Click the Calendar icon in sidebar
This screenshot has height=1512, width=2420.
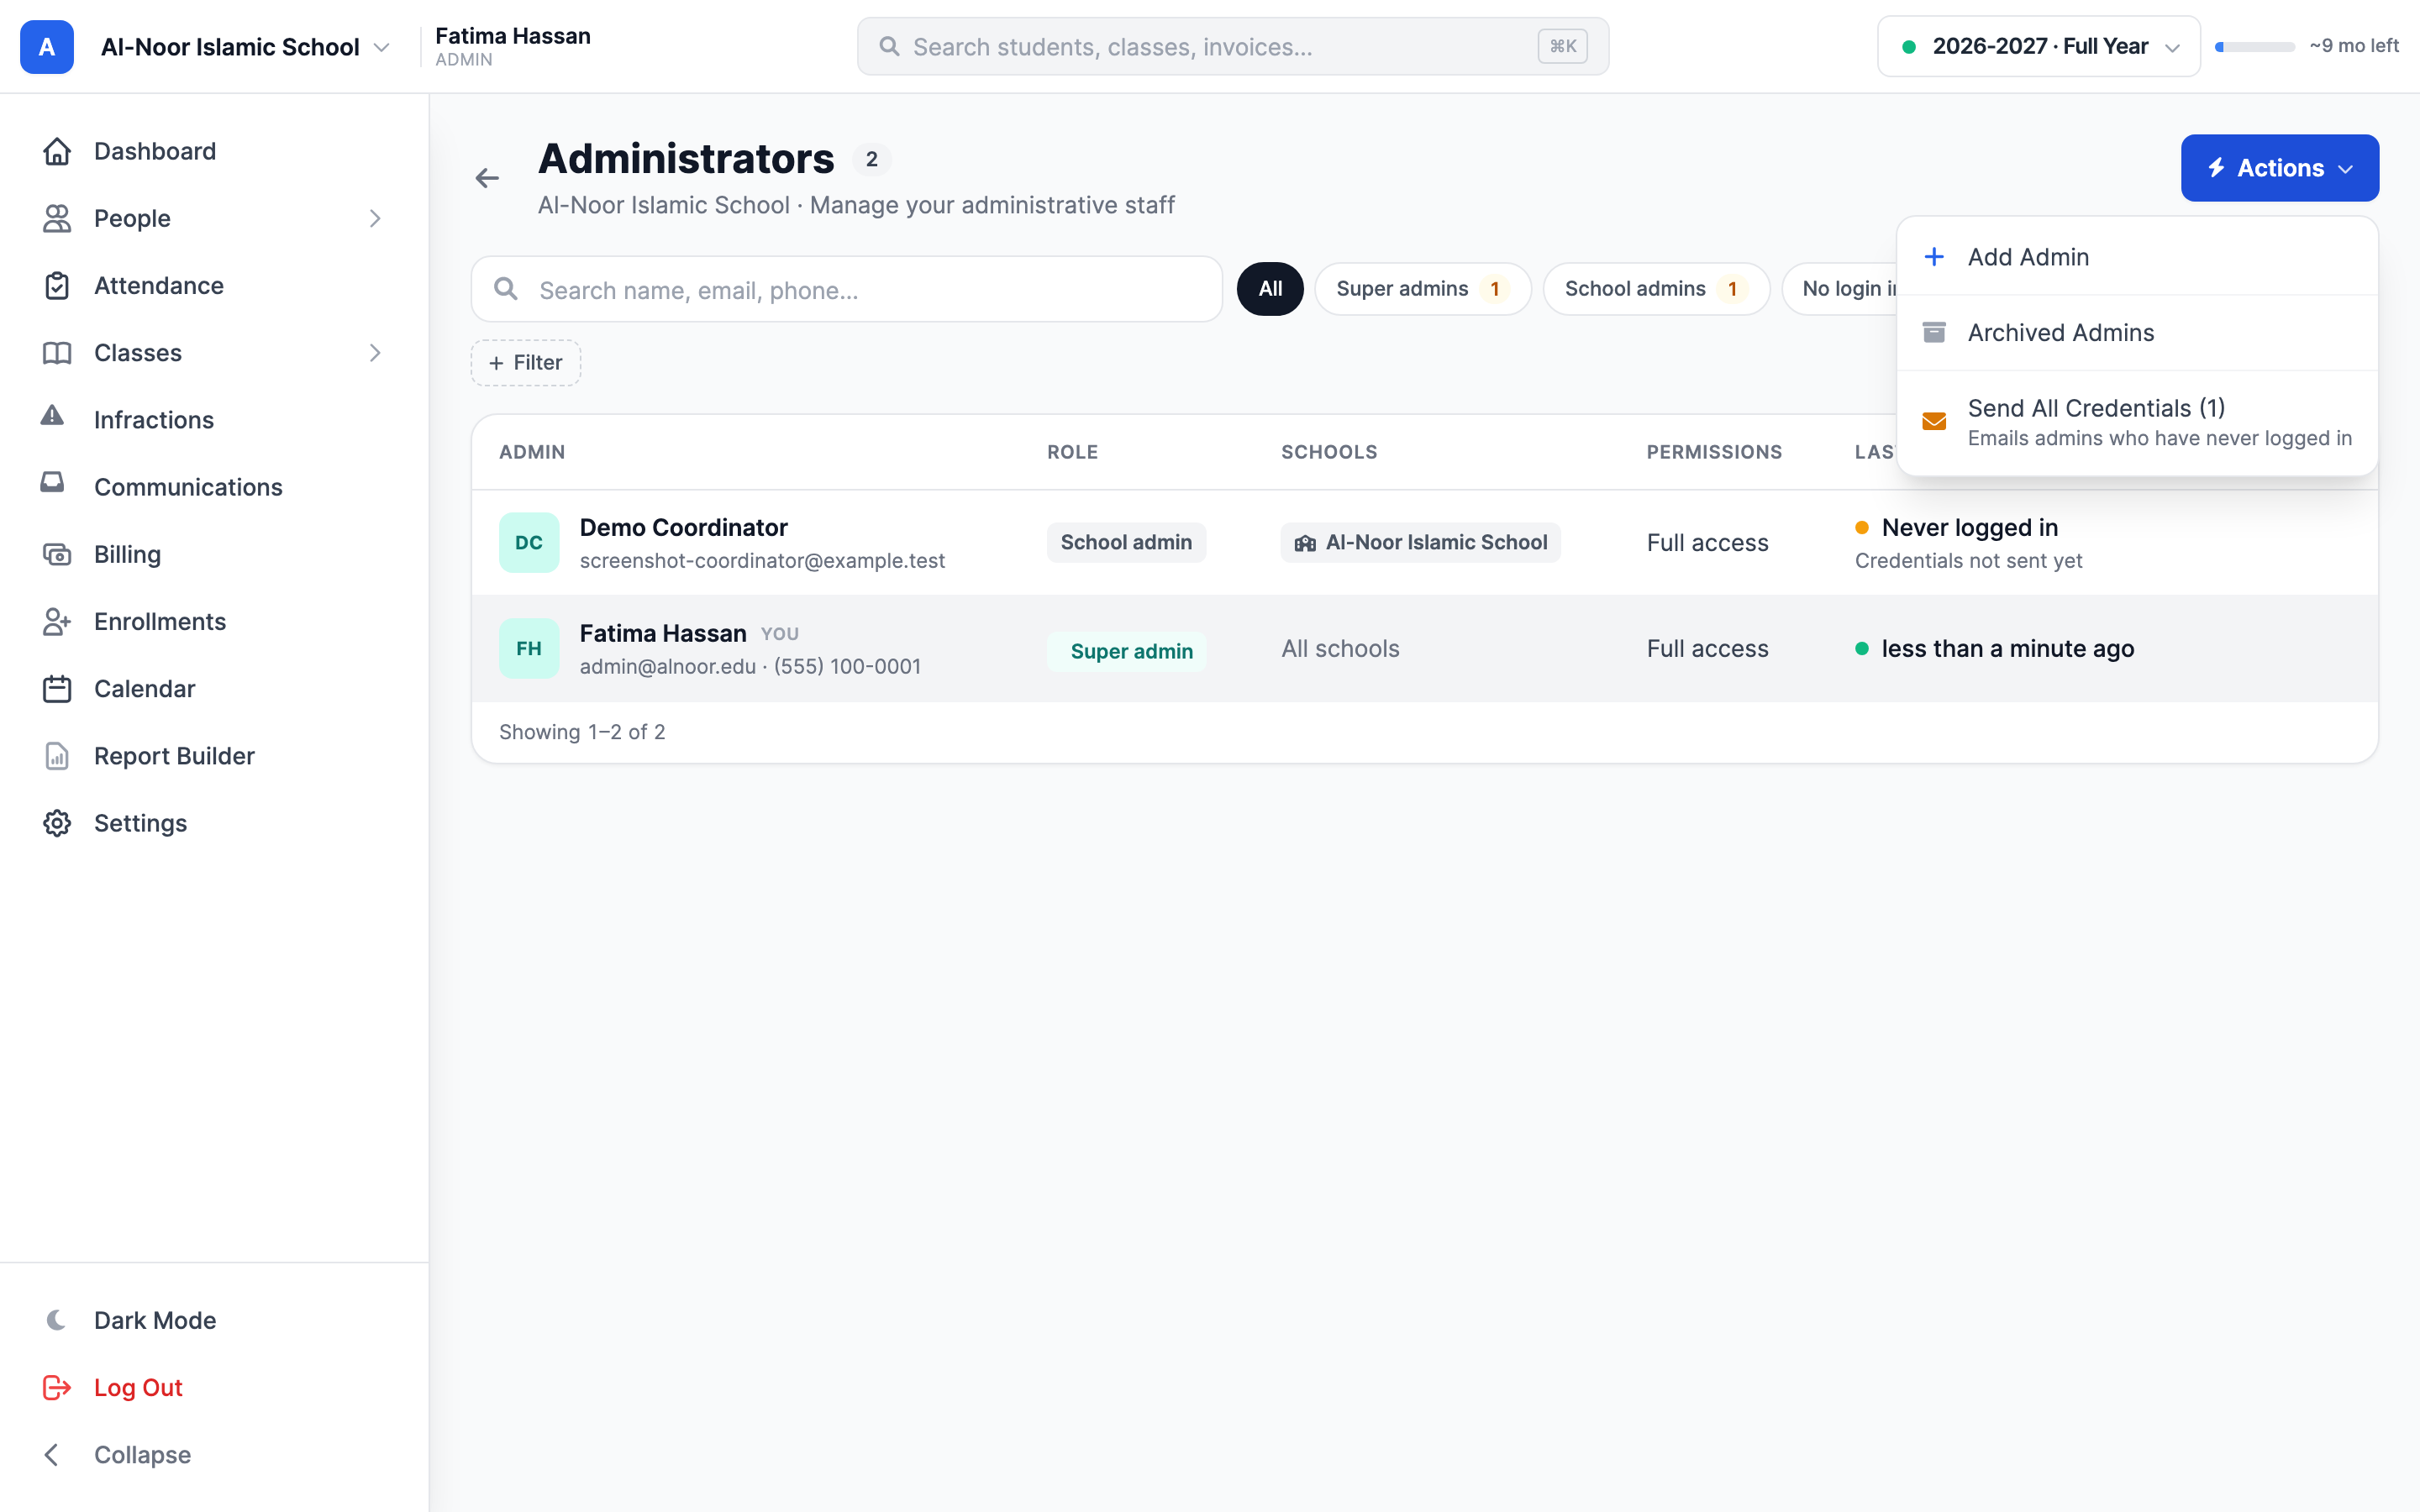click(57, 689)
